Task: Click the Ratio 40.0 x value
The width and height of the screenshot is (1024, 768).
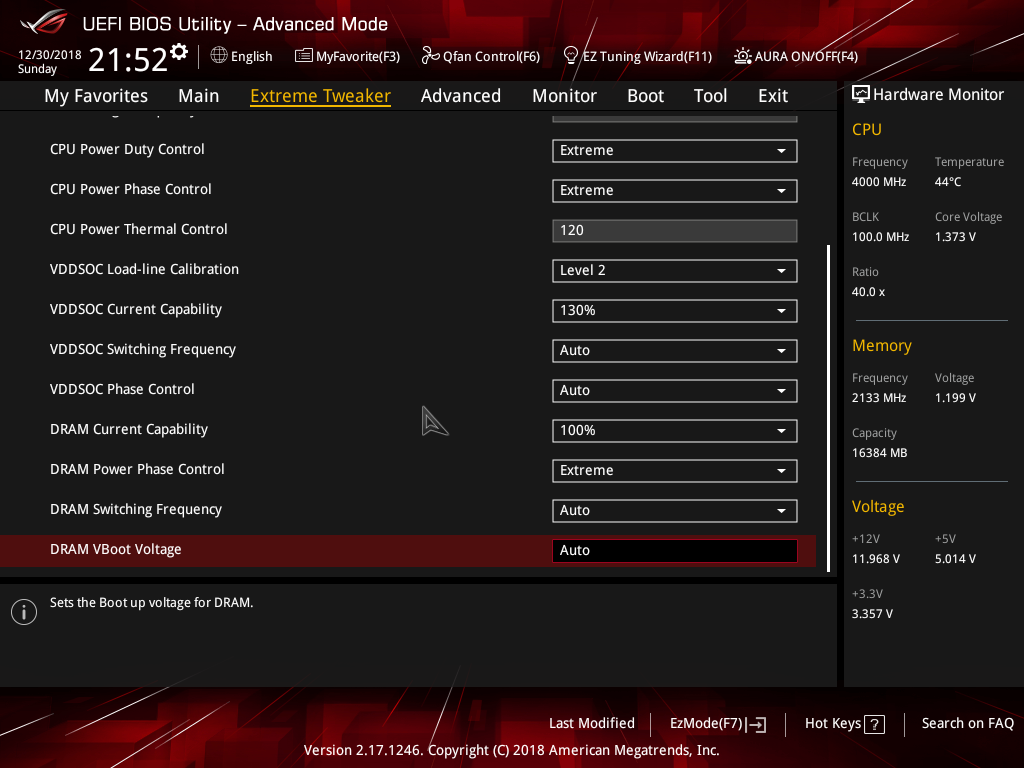Action: click(868, 292)
